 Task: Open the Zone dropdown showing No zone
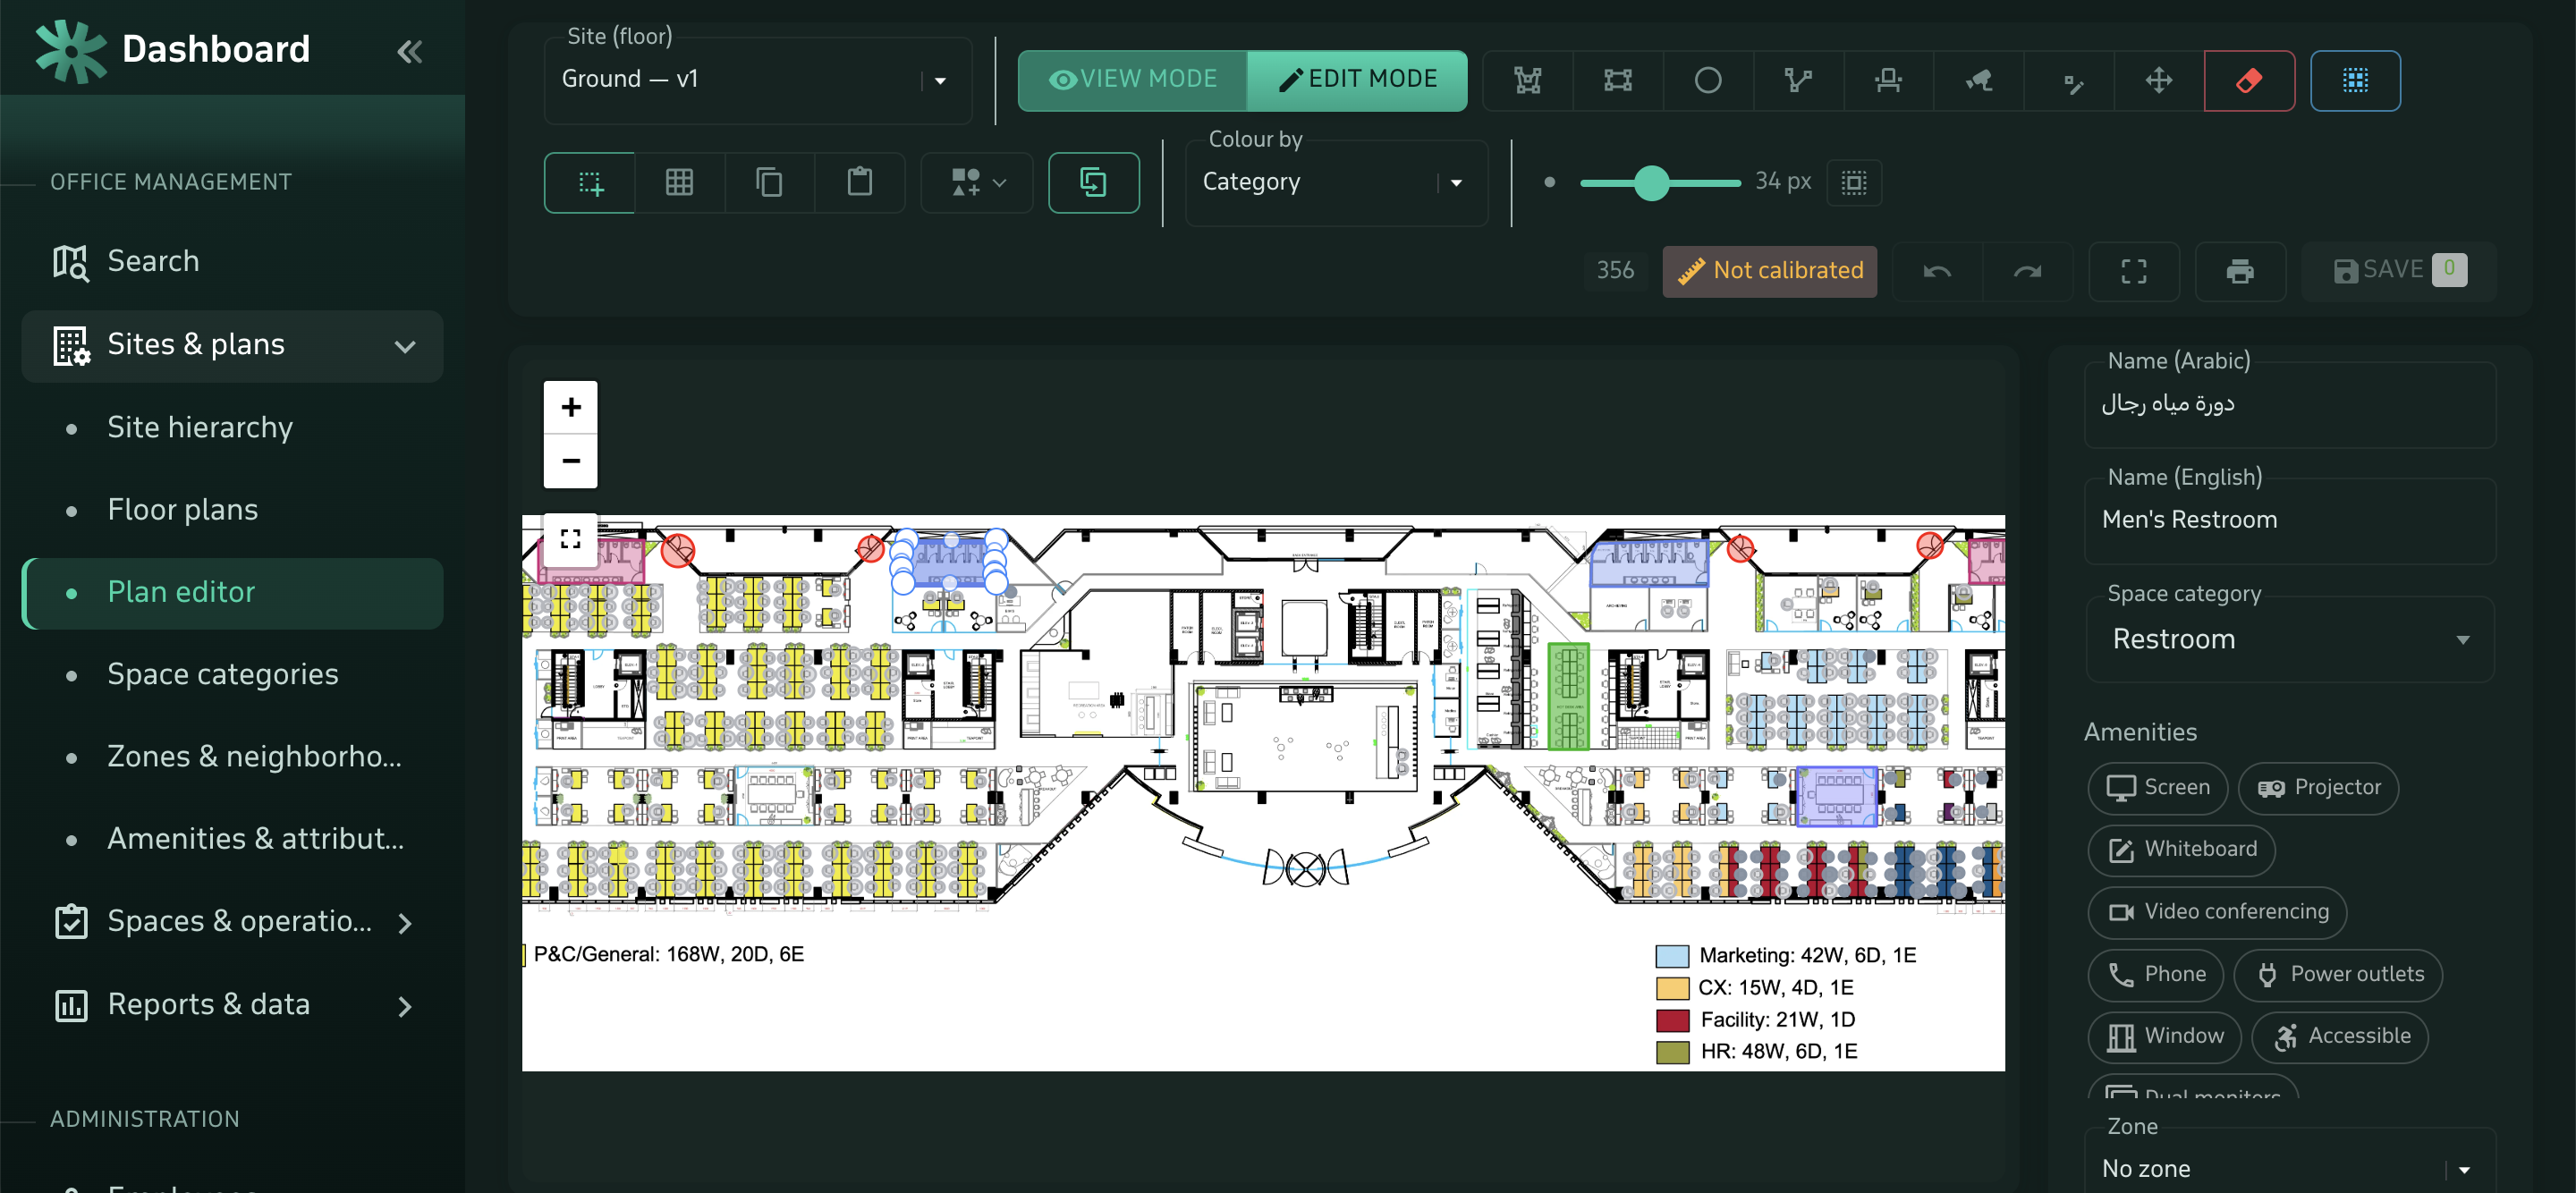(x=2290, y=1168)
